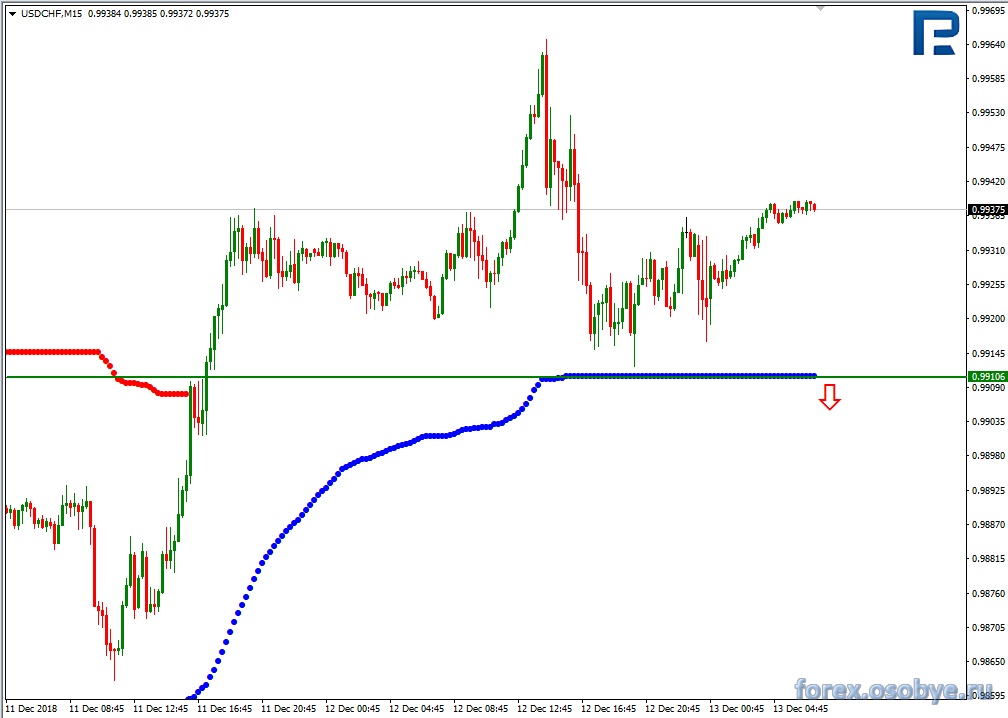Click the 12 Dec 04:45 time label
The width and height of the screenshot is (1008, 718).
[417, 709]
